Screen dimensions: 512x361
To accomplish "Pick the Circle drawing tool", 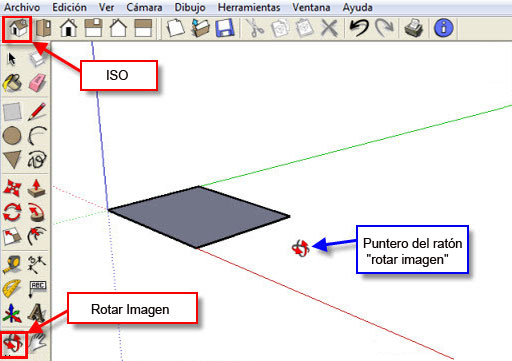I will click(12, 136).
